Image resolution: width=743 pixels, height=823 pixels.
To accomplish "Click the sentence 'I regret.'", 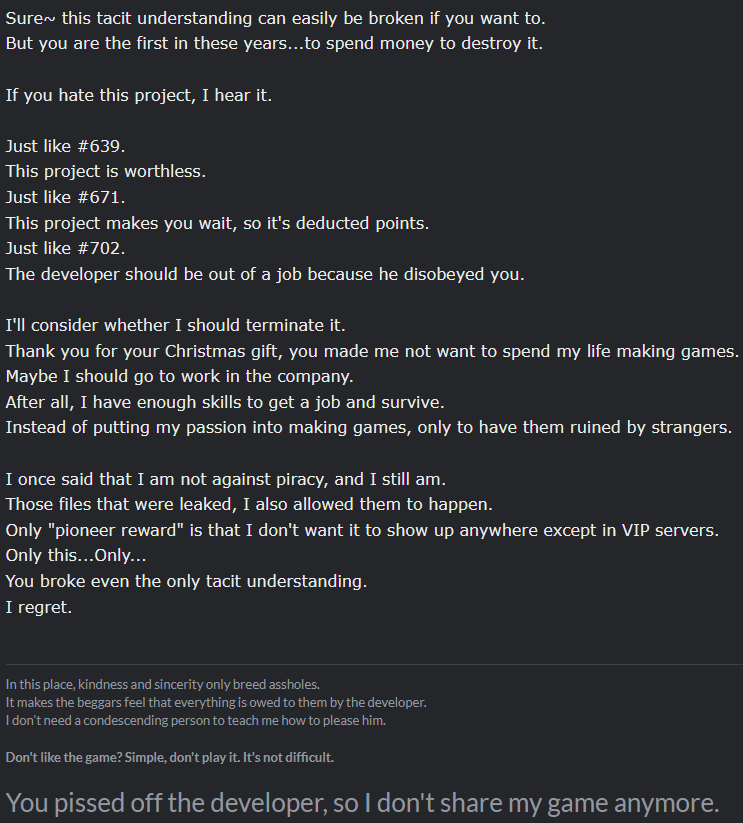I will [38, 607].
